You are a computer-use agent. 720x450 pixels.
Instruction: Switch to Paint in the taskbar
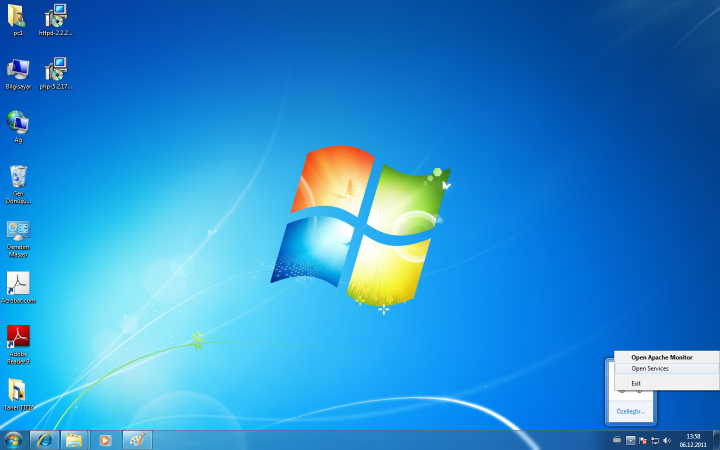click(x=137, y=440)
